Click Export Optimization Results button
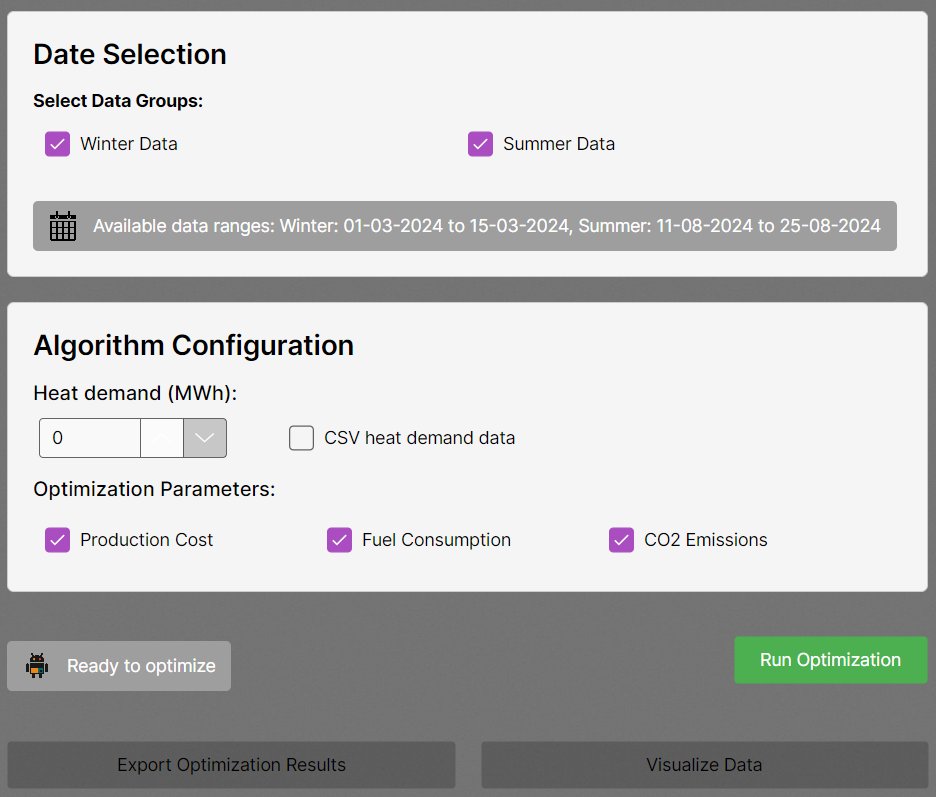This screenshot has height=797, width=936. click(231, 765)
